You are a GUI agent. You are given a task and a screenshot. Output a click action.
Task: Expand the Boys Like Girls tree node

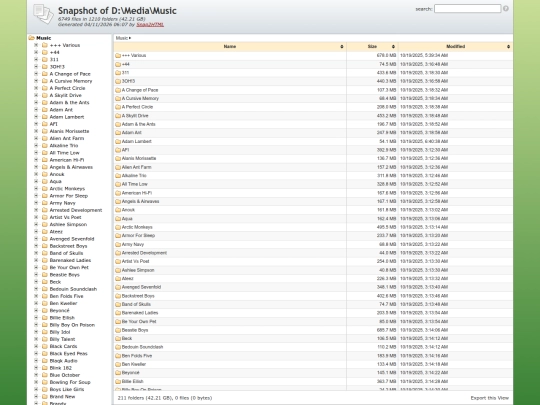36,390
